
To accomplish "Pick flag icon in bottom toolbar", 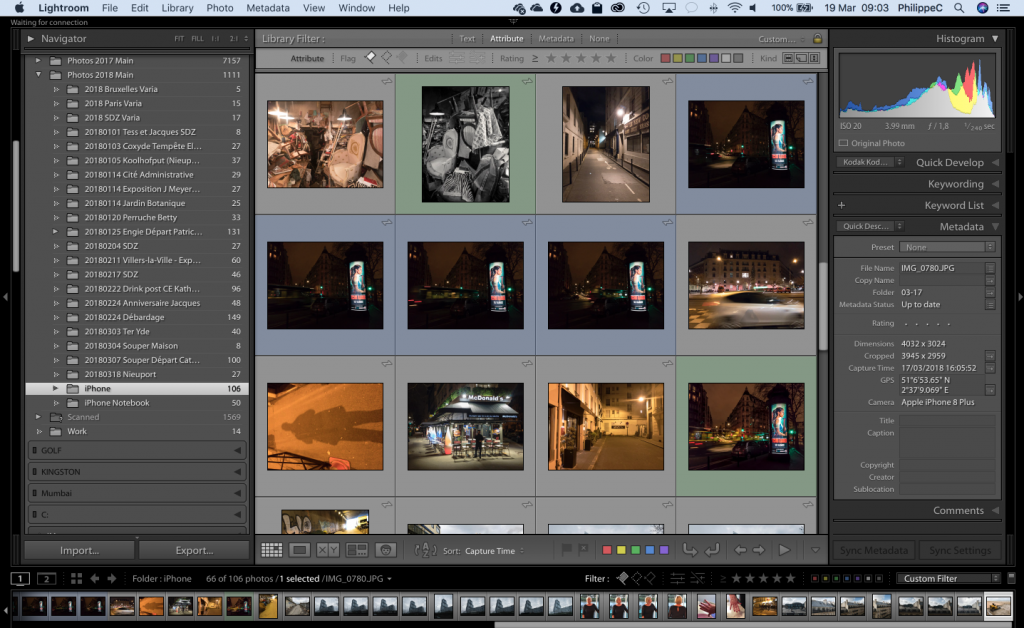I will (566, 550).
